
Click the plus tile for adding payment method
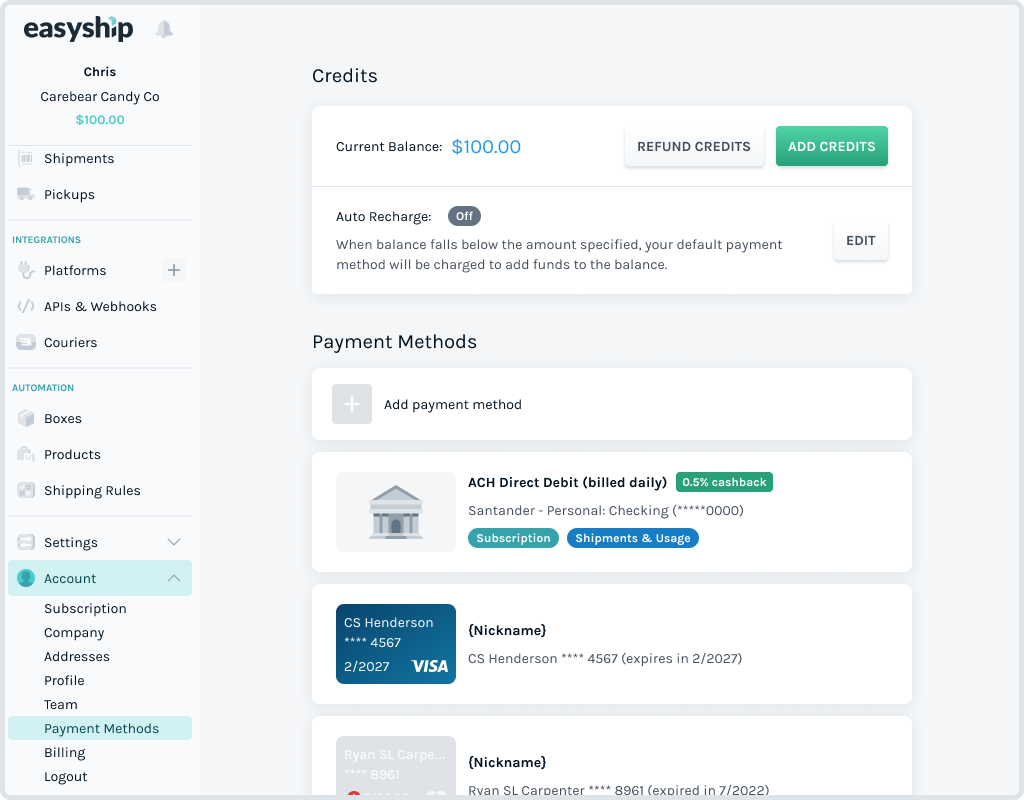tap(352, 404)
